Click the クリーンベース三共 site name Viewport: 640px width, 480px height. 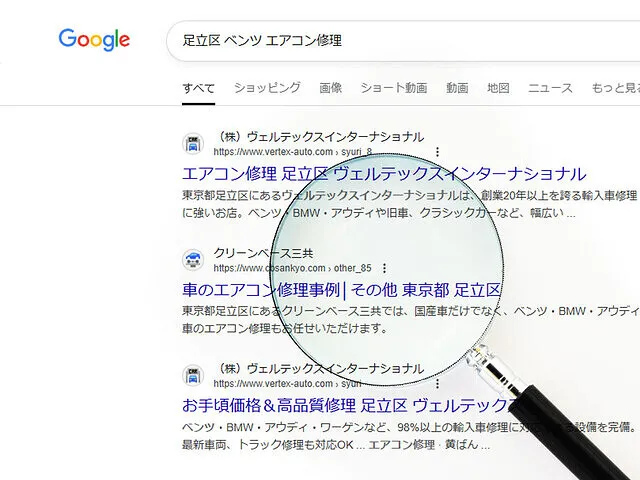263,253
